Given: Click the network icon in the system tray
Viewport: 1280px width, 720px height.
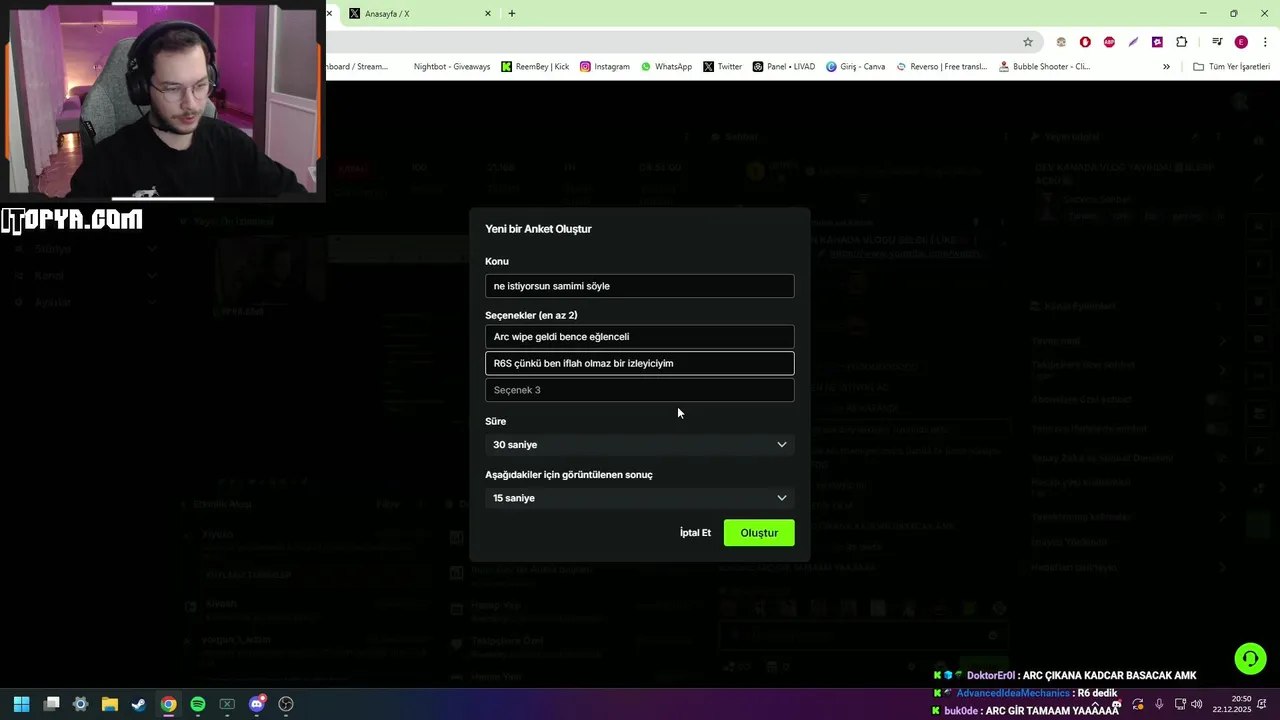Looking at the screenshot, I should point(1178,704).
